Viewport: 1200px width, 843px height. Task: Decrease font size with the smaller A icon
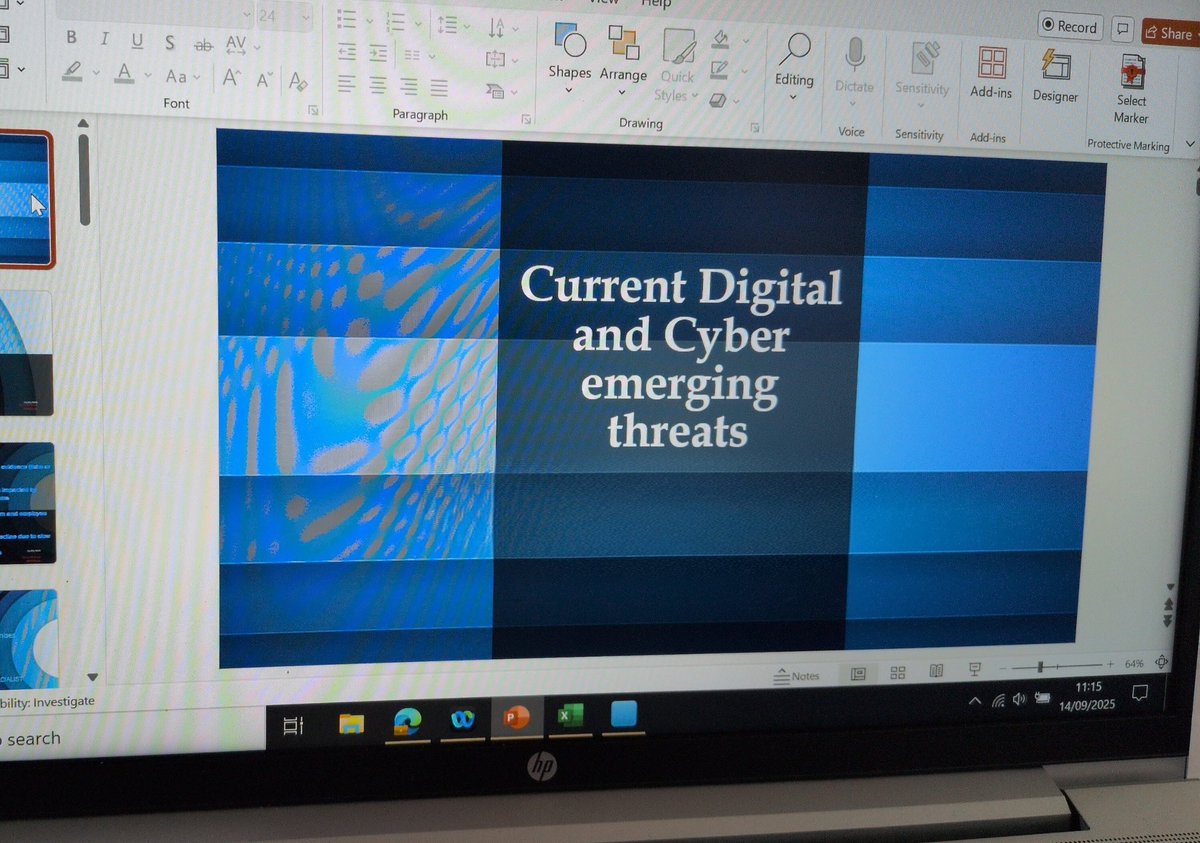[263, 79]
